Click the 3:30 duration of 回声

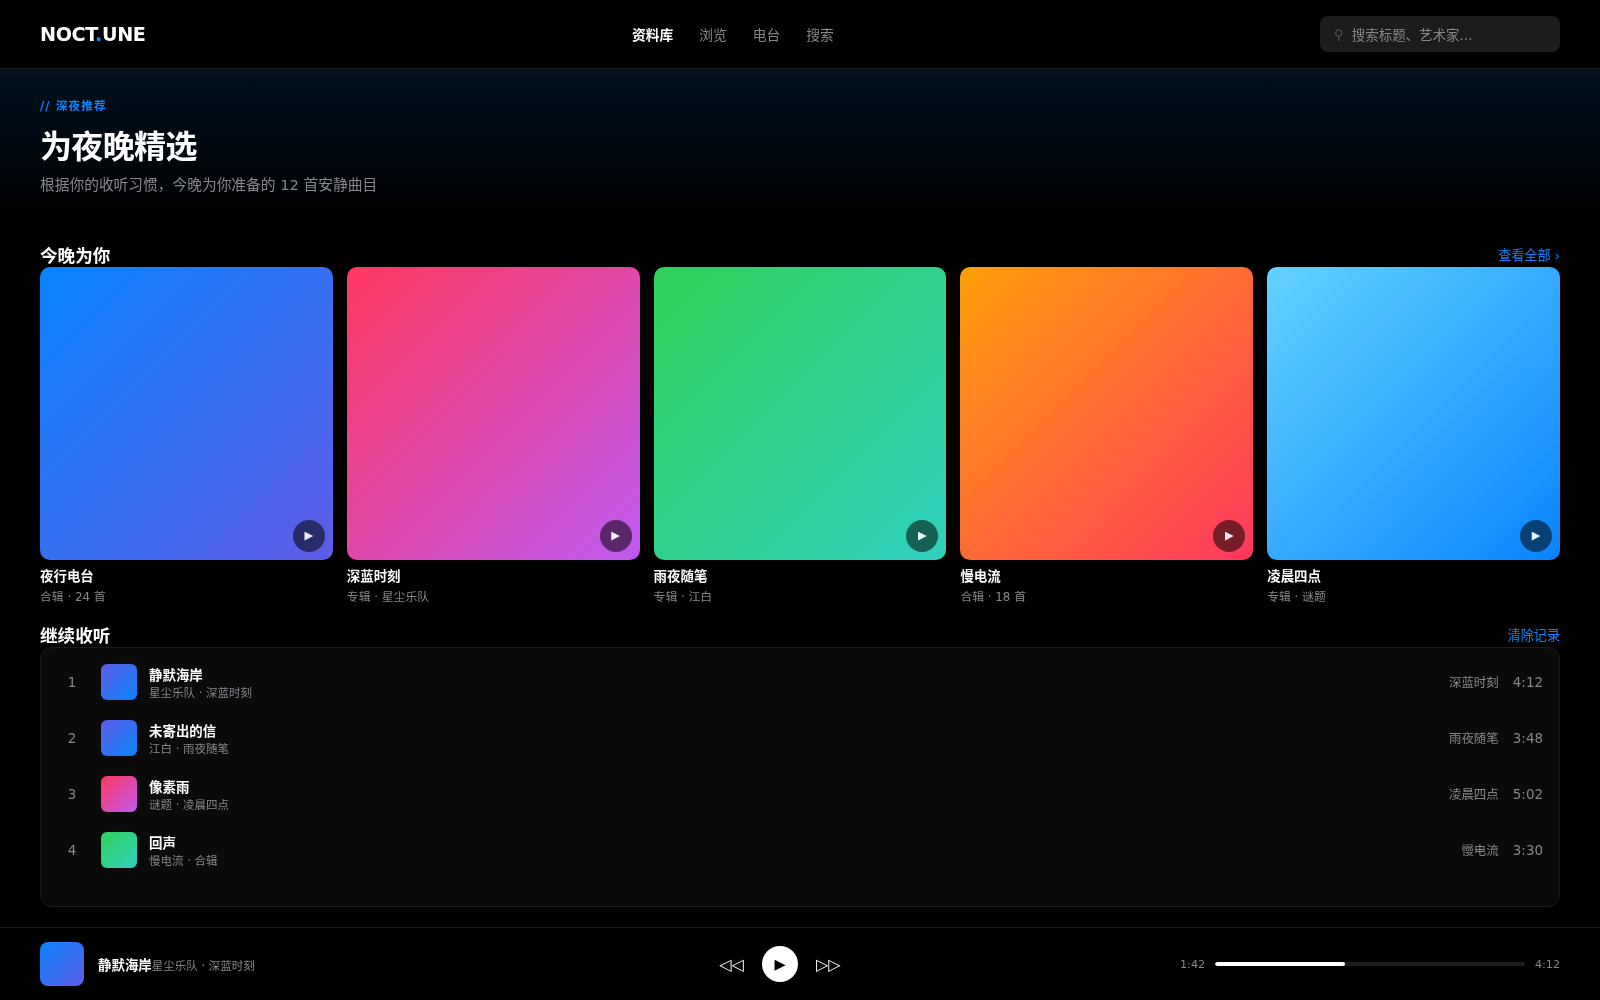tap(1528, 850)
